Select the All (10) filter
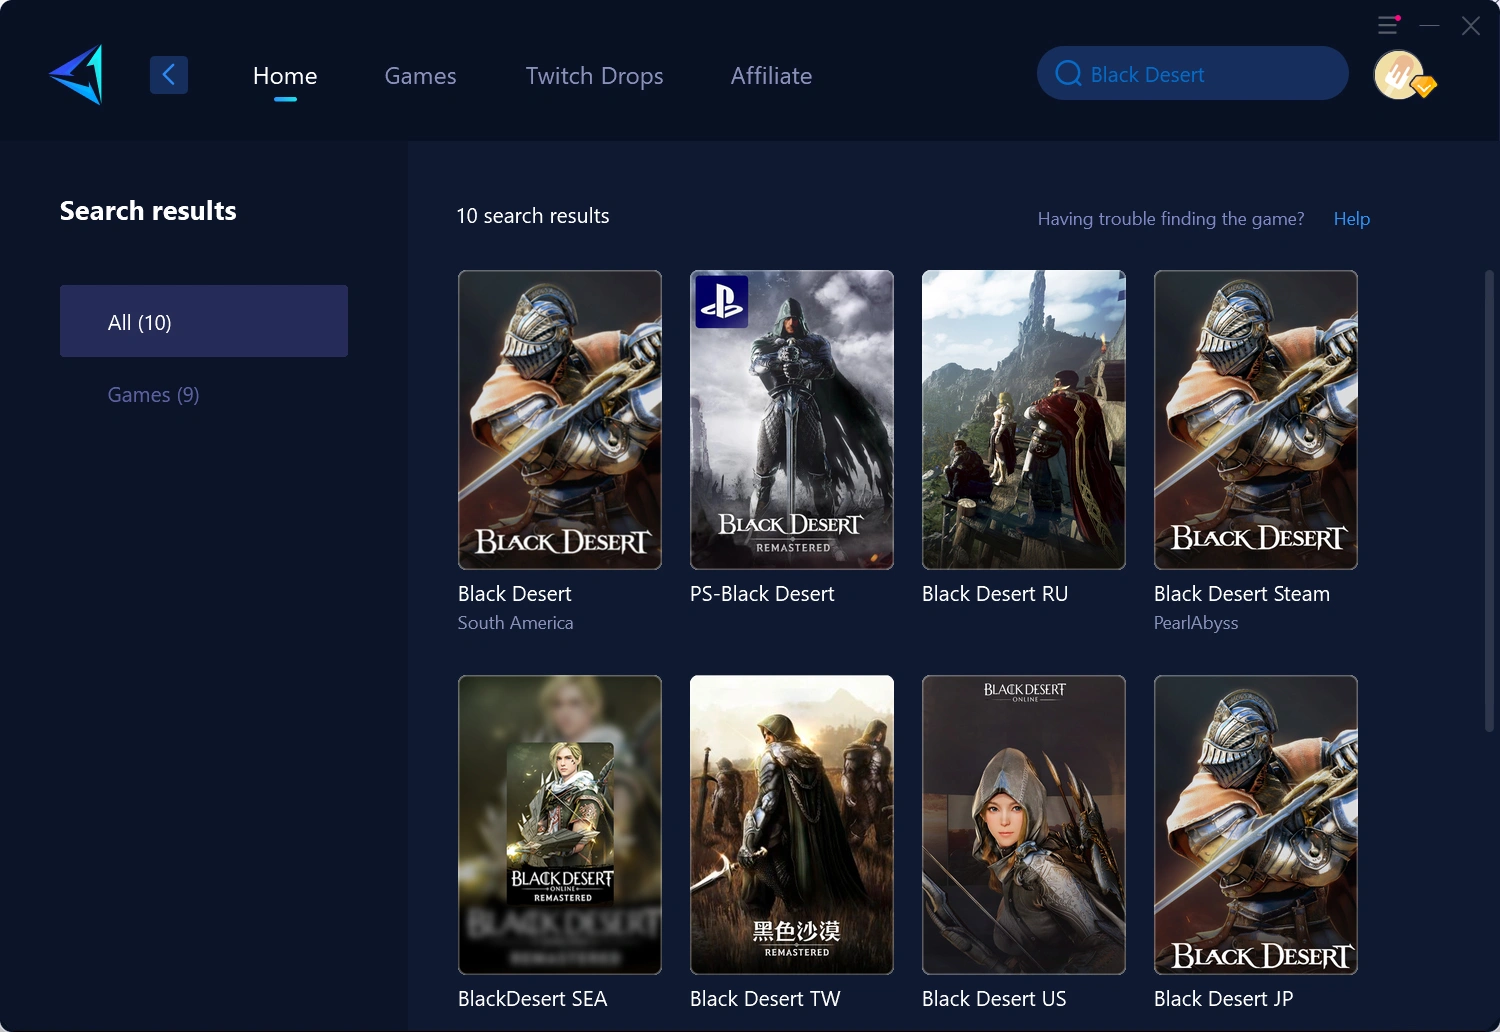This screenshot has height=1032, width=1500. (204, 321)
